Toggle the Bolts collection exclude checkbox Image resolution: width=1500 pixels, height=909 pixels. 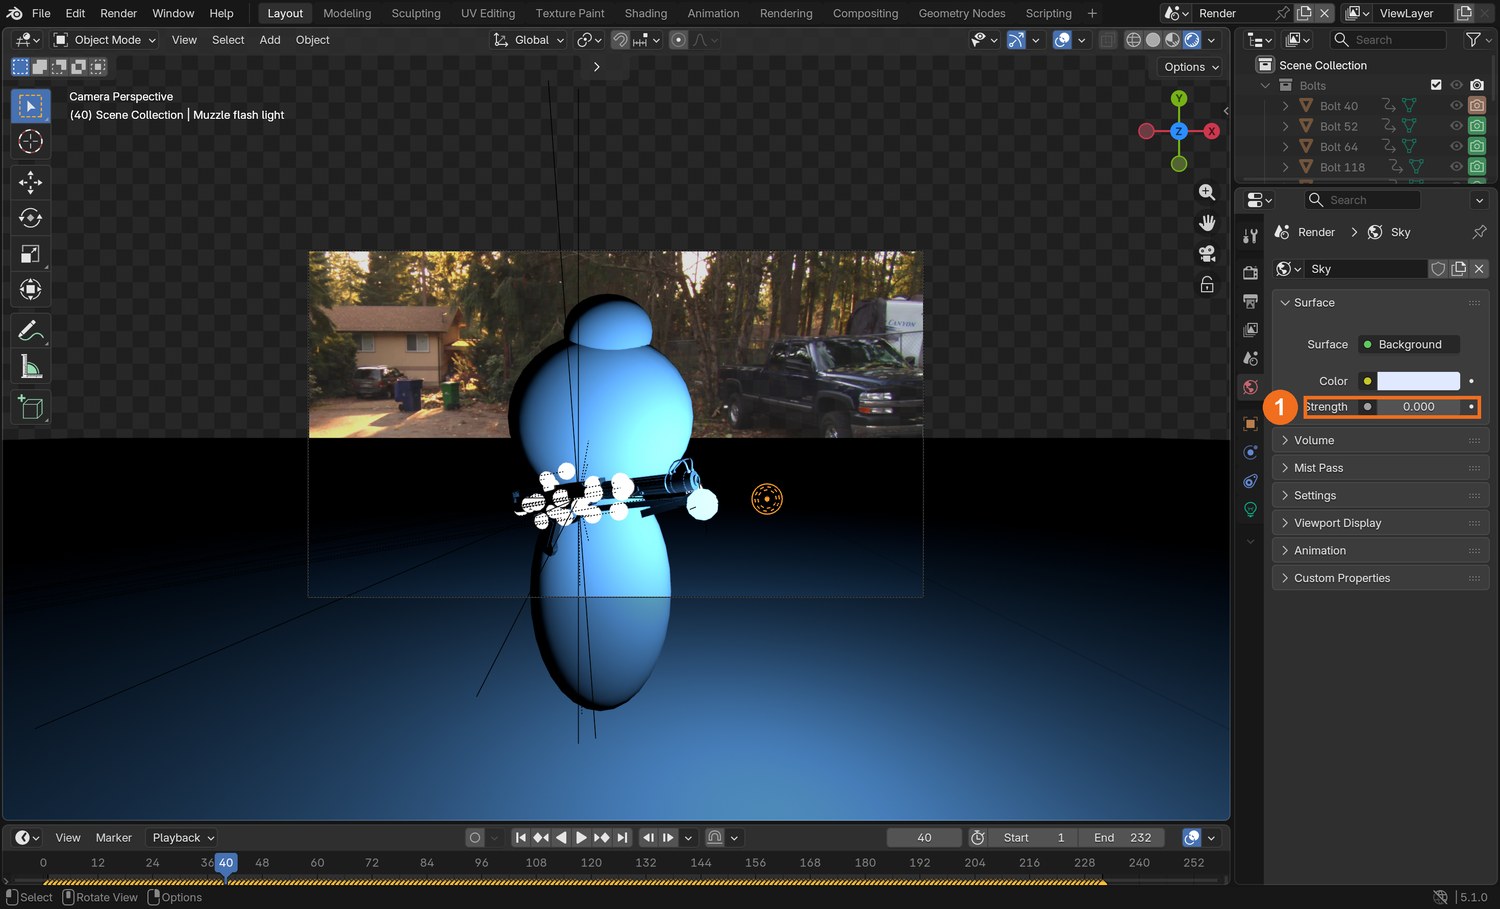tap(1436, 85)
